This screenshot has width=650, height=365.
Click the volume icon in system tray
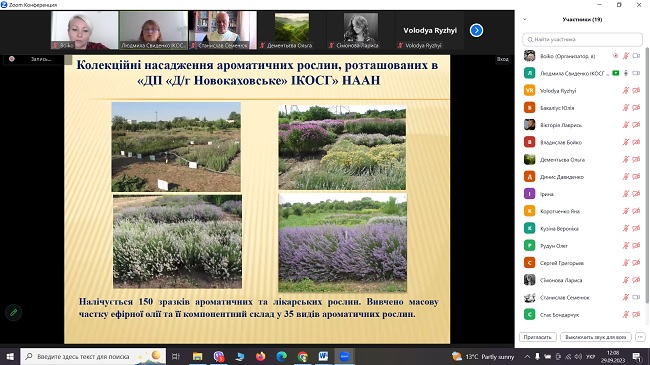(578, 356)
